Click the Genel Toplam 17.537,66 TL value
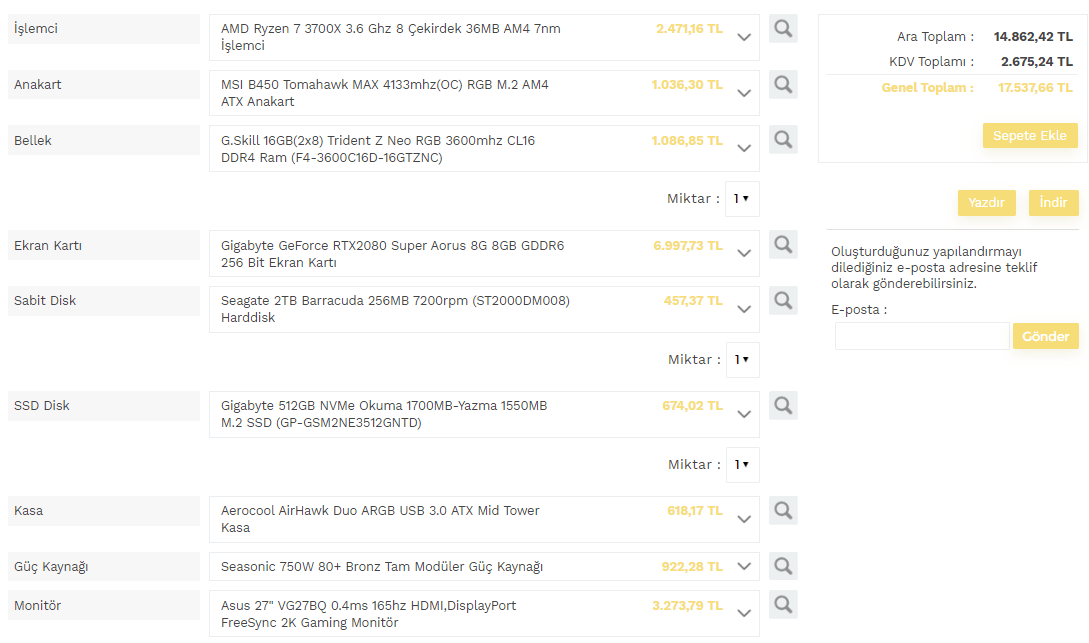Screen dimensions: 1089x643 [x=1035, y=87]
